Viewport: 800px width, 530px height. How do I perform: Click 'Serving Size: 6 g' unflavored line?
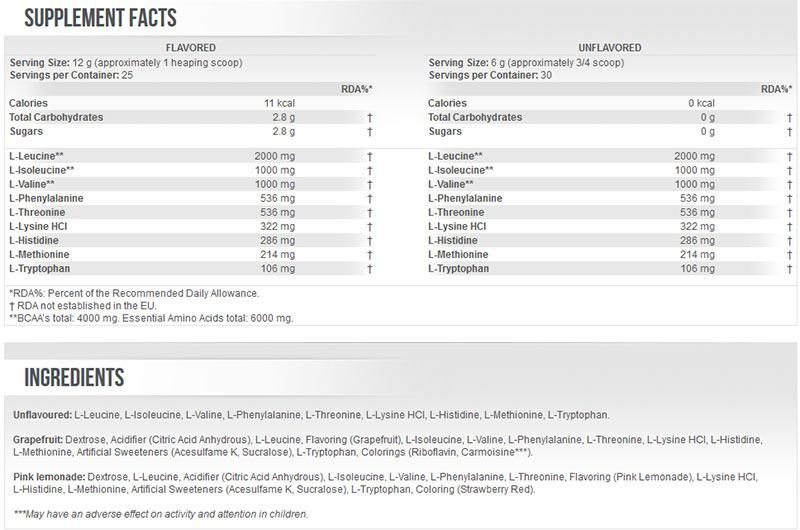(526, 63)
